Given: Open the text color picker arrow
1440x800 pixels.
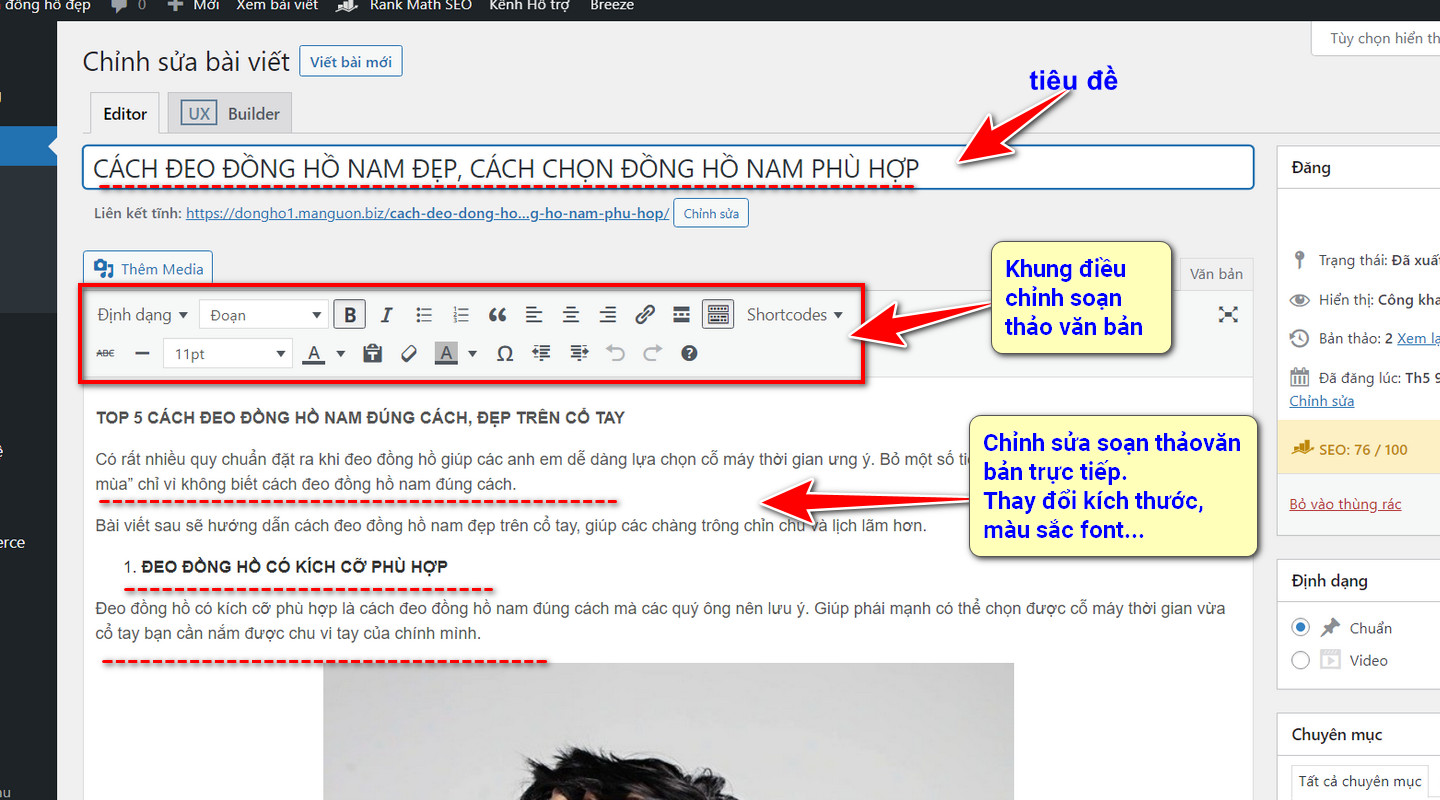Looking at the screenshot, I should pos(341,353).
